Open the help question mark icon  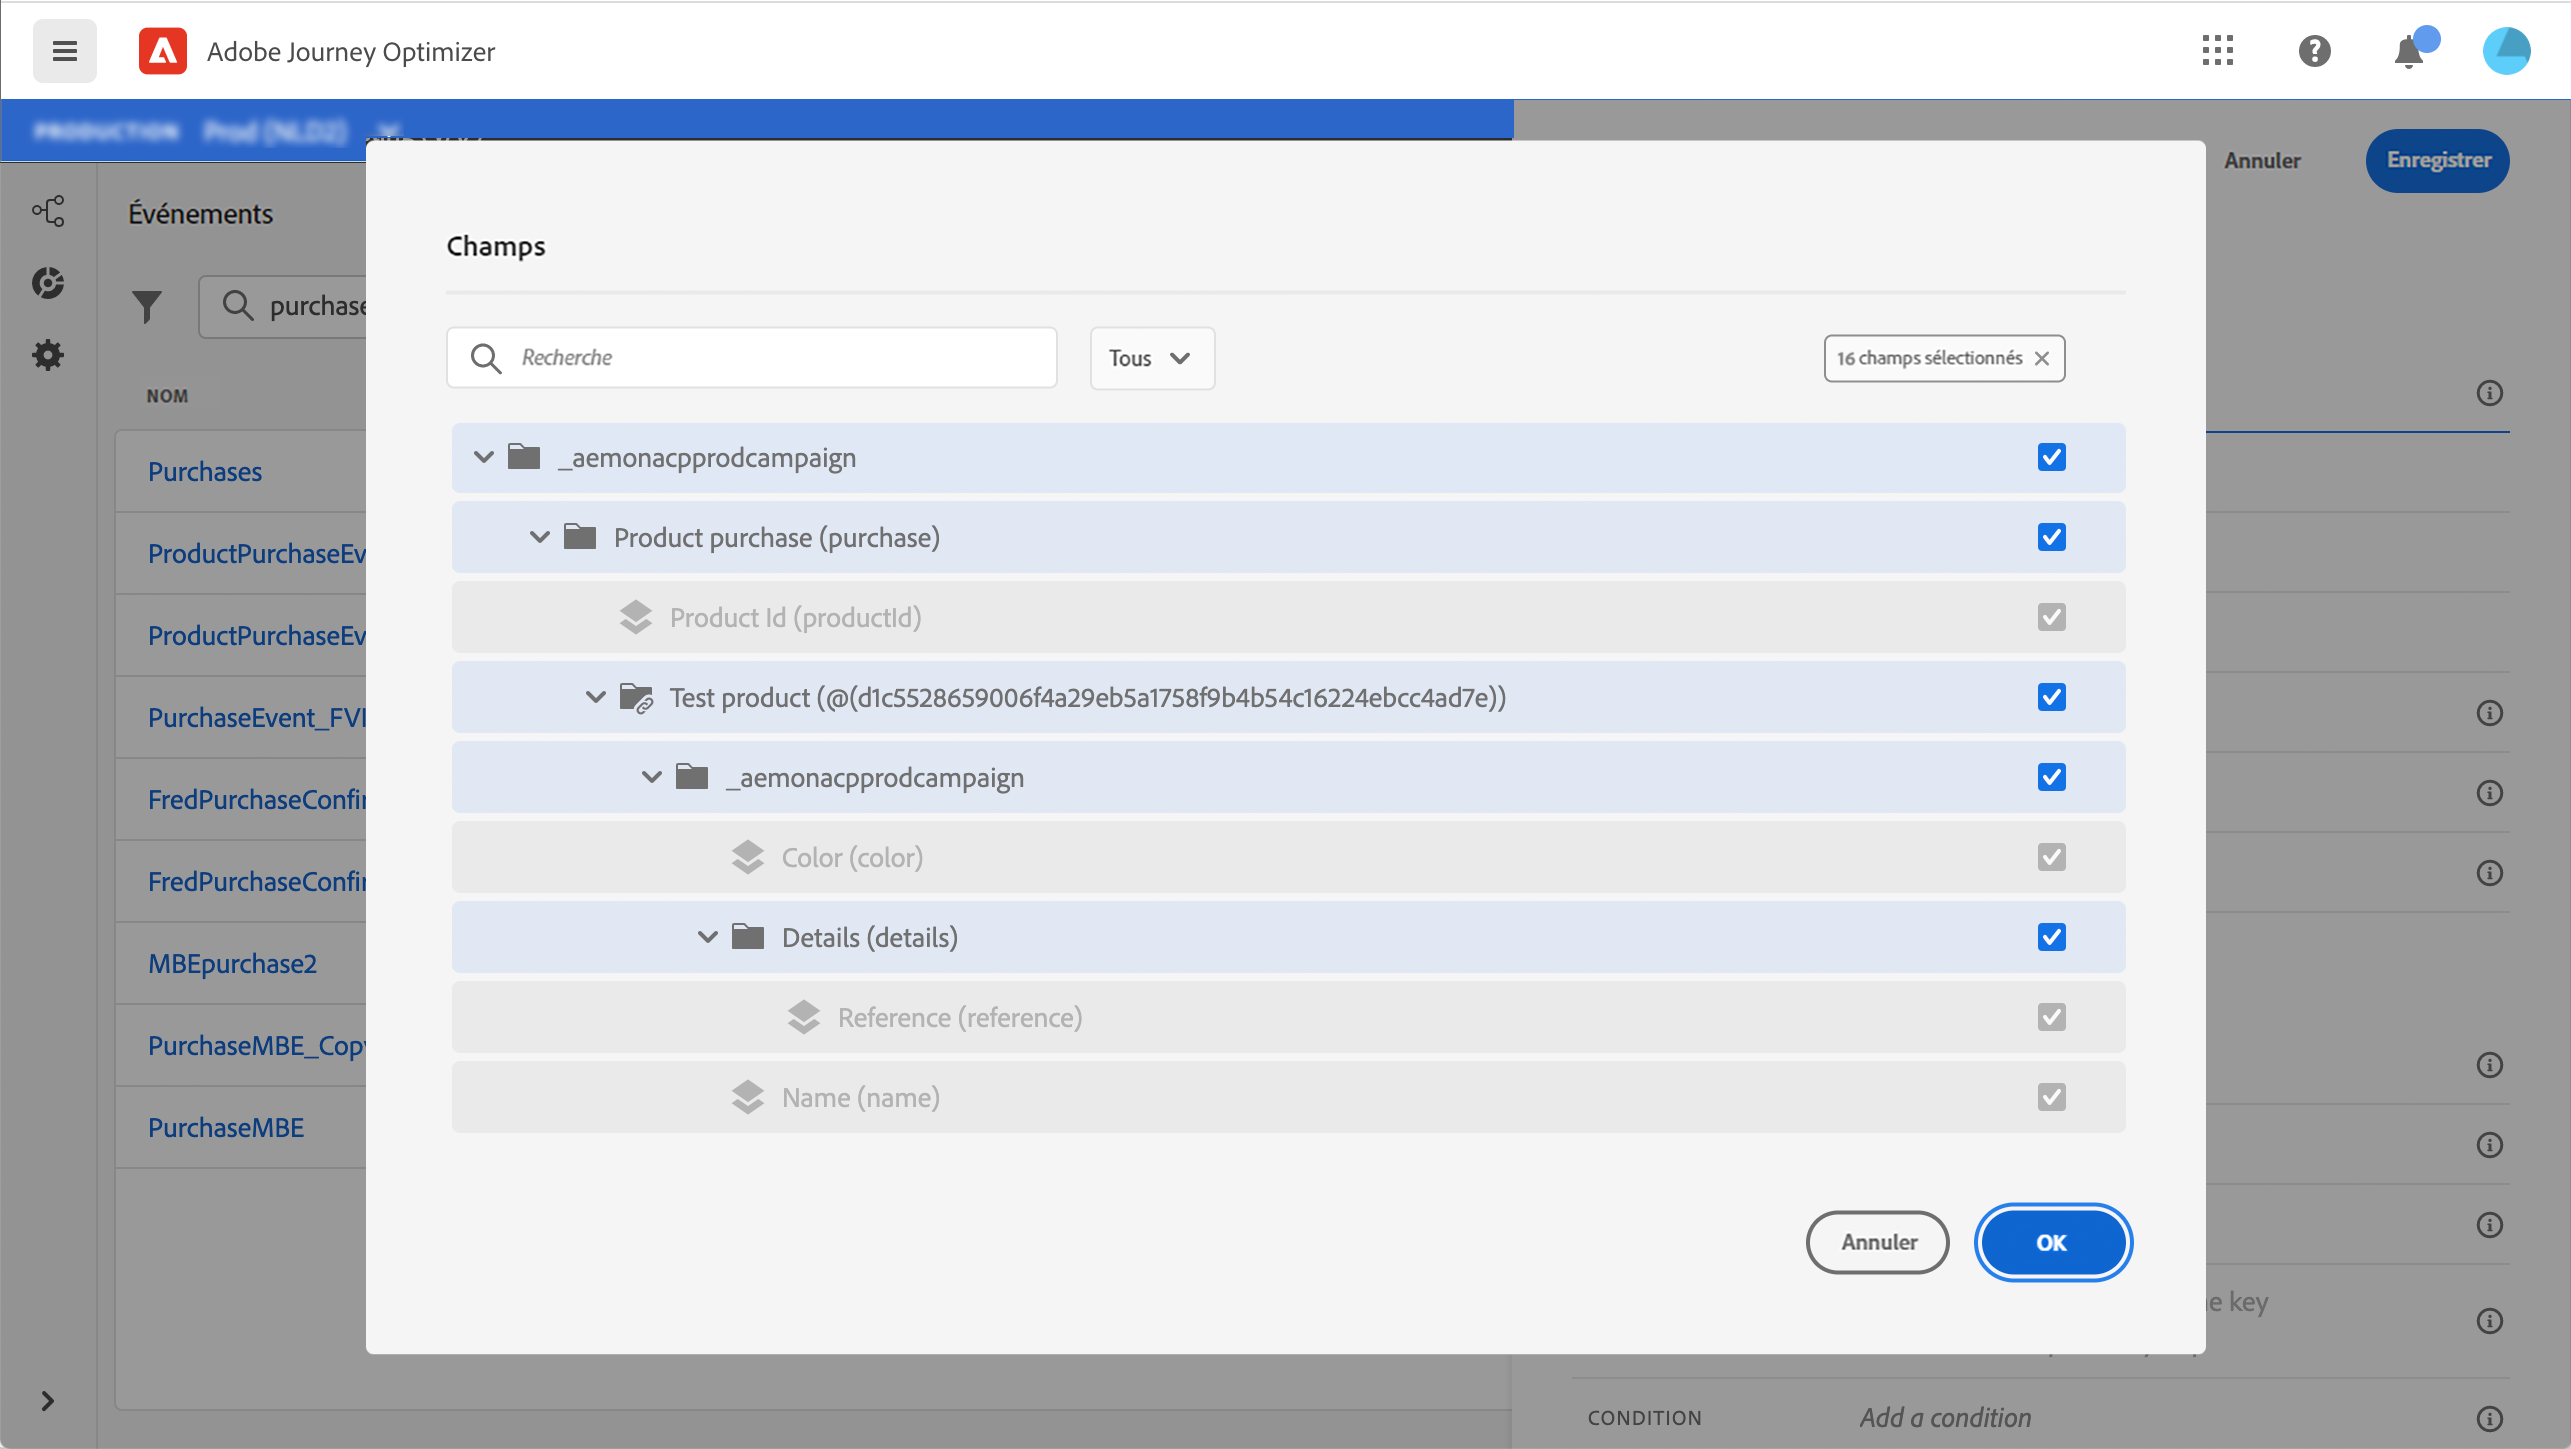pos(2314,51)
